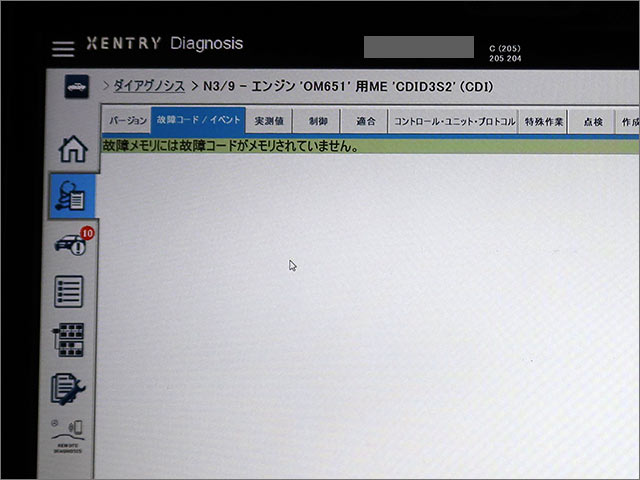Click the ダイアグノシス breadcrumb link
The image size is (640, 480).
[149, 86]
